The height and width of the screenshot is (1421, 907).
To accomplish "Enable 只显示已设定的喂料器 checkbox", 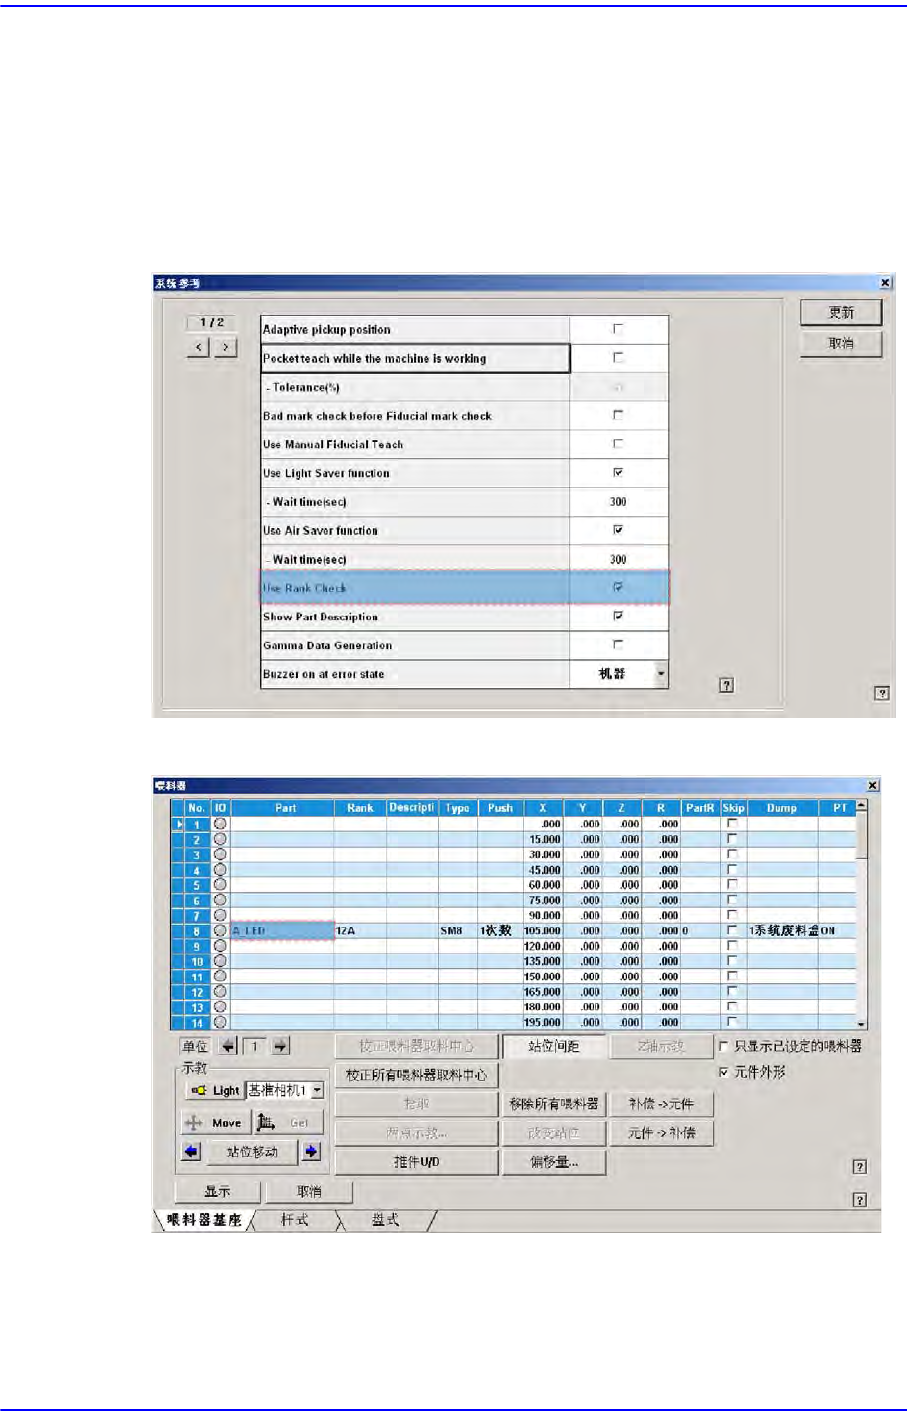I will point(724,1046).
